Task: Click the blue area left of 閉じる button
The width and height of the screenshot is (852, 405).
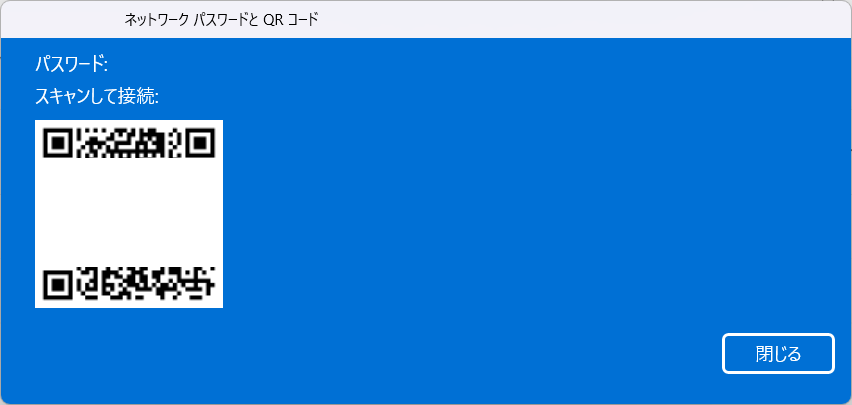Action: (x=435, y=353)
